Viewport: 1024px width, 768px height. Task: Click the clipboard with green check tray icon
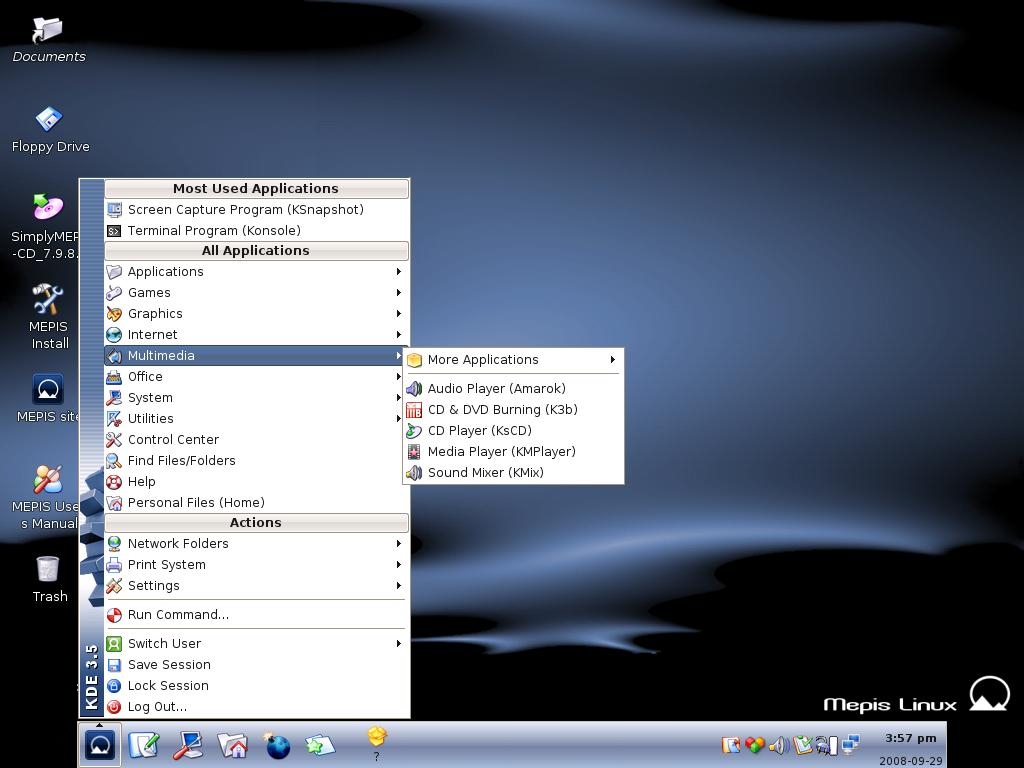pyautogui.click(x=803, y=744)
